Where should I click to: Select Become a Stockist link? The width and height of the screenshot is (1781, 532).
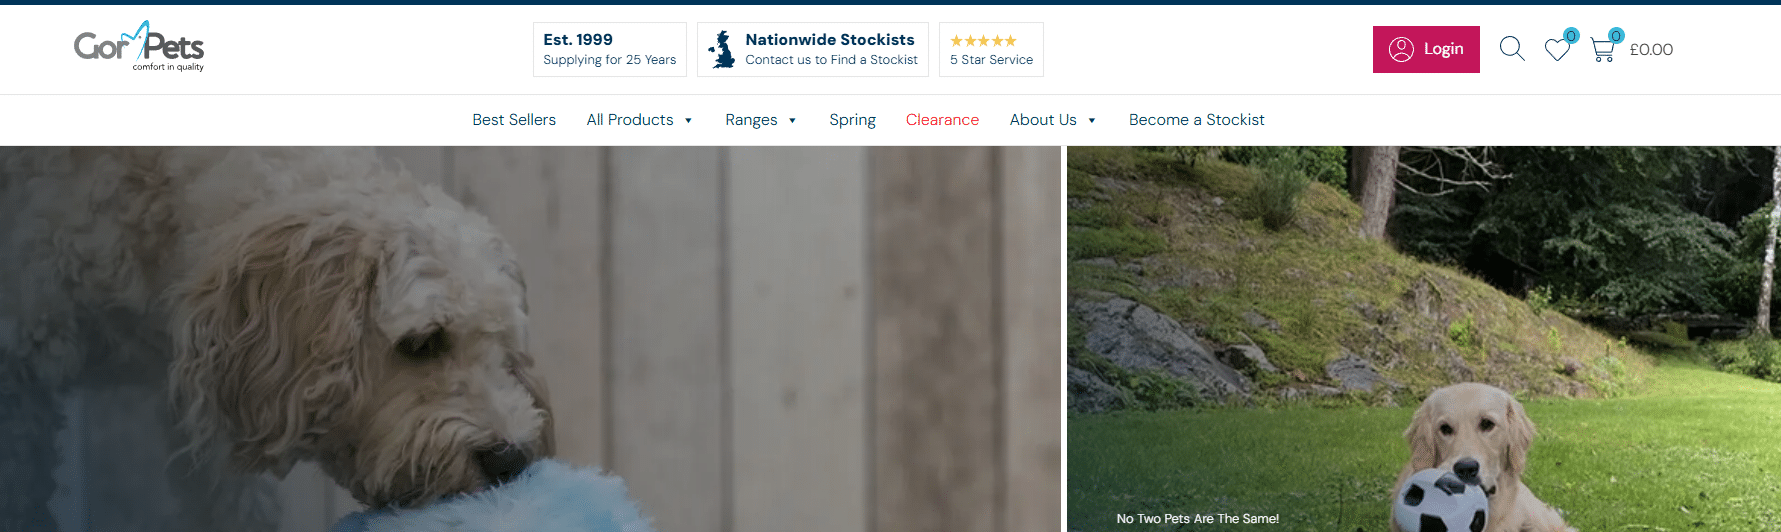(1196, 120)
